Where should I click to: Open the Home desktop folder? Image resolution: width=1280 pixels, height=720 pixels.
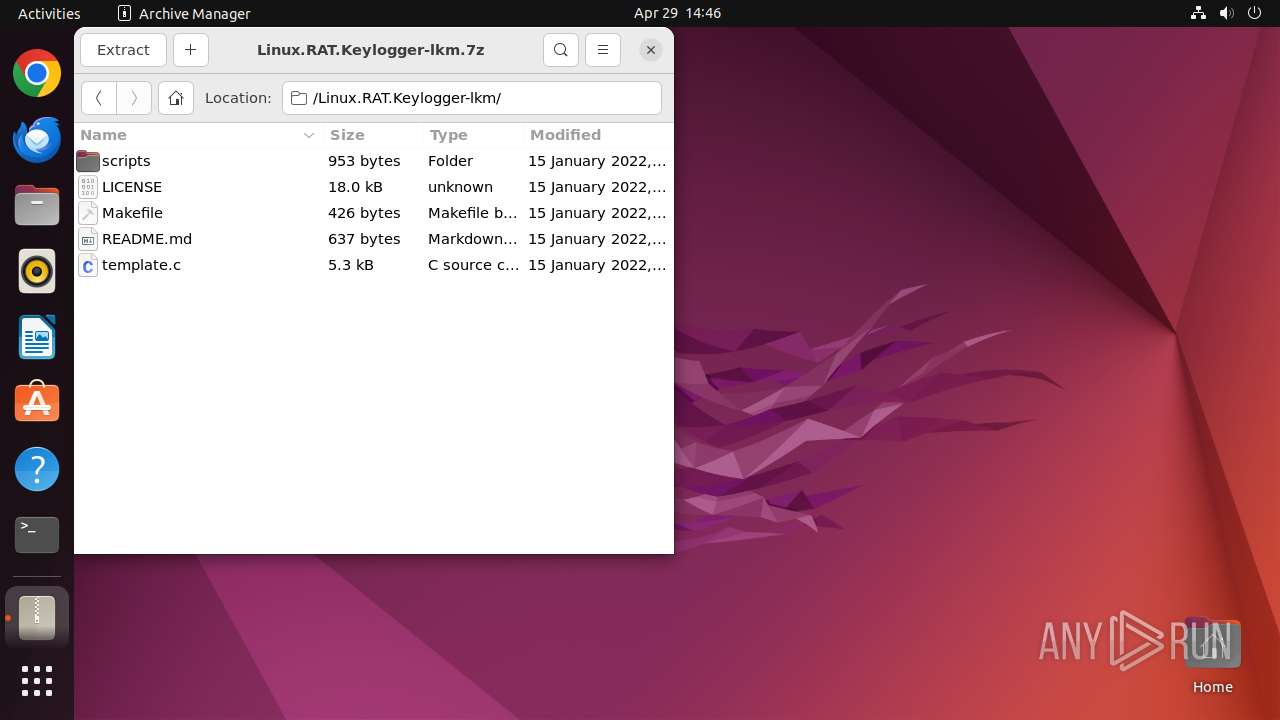[x=1212, y=656]
